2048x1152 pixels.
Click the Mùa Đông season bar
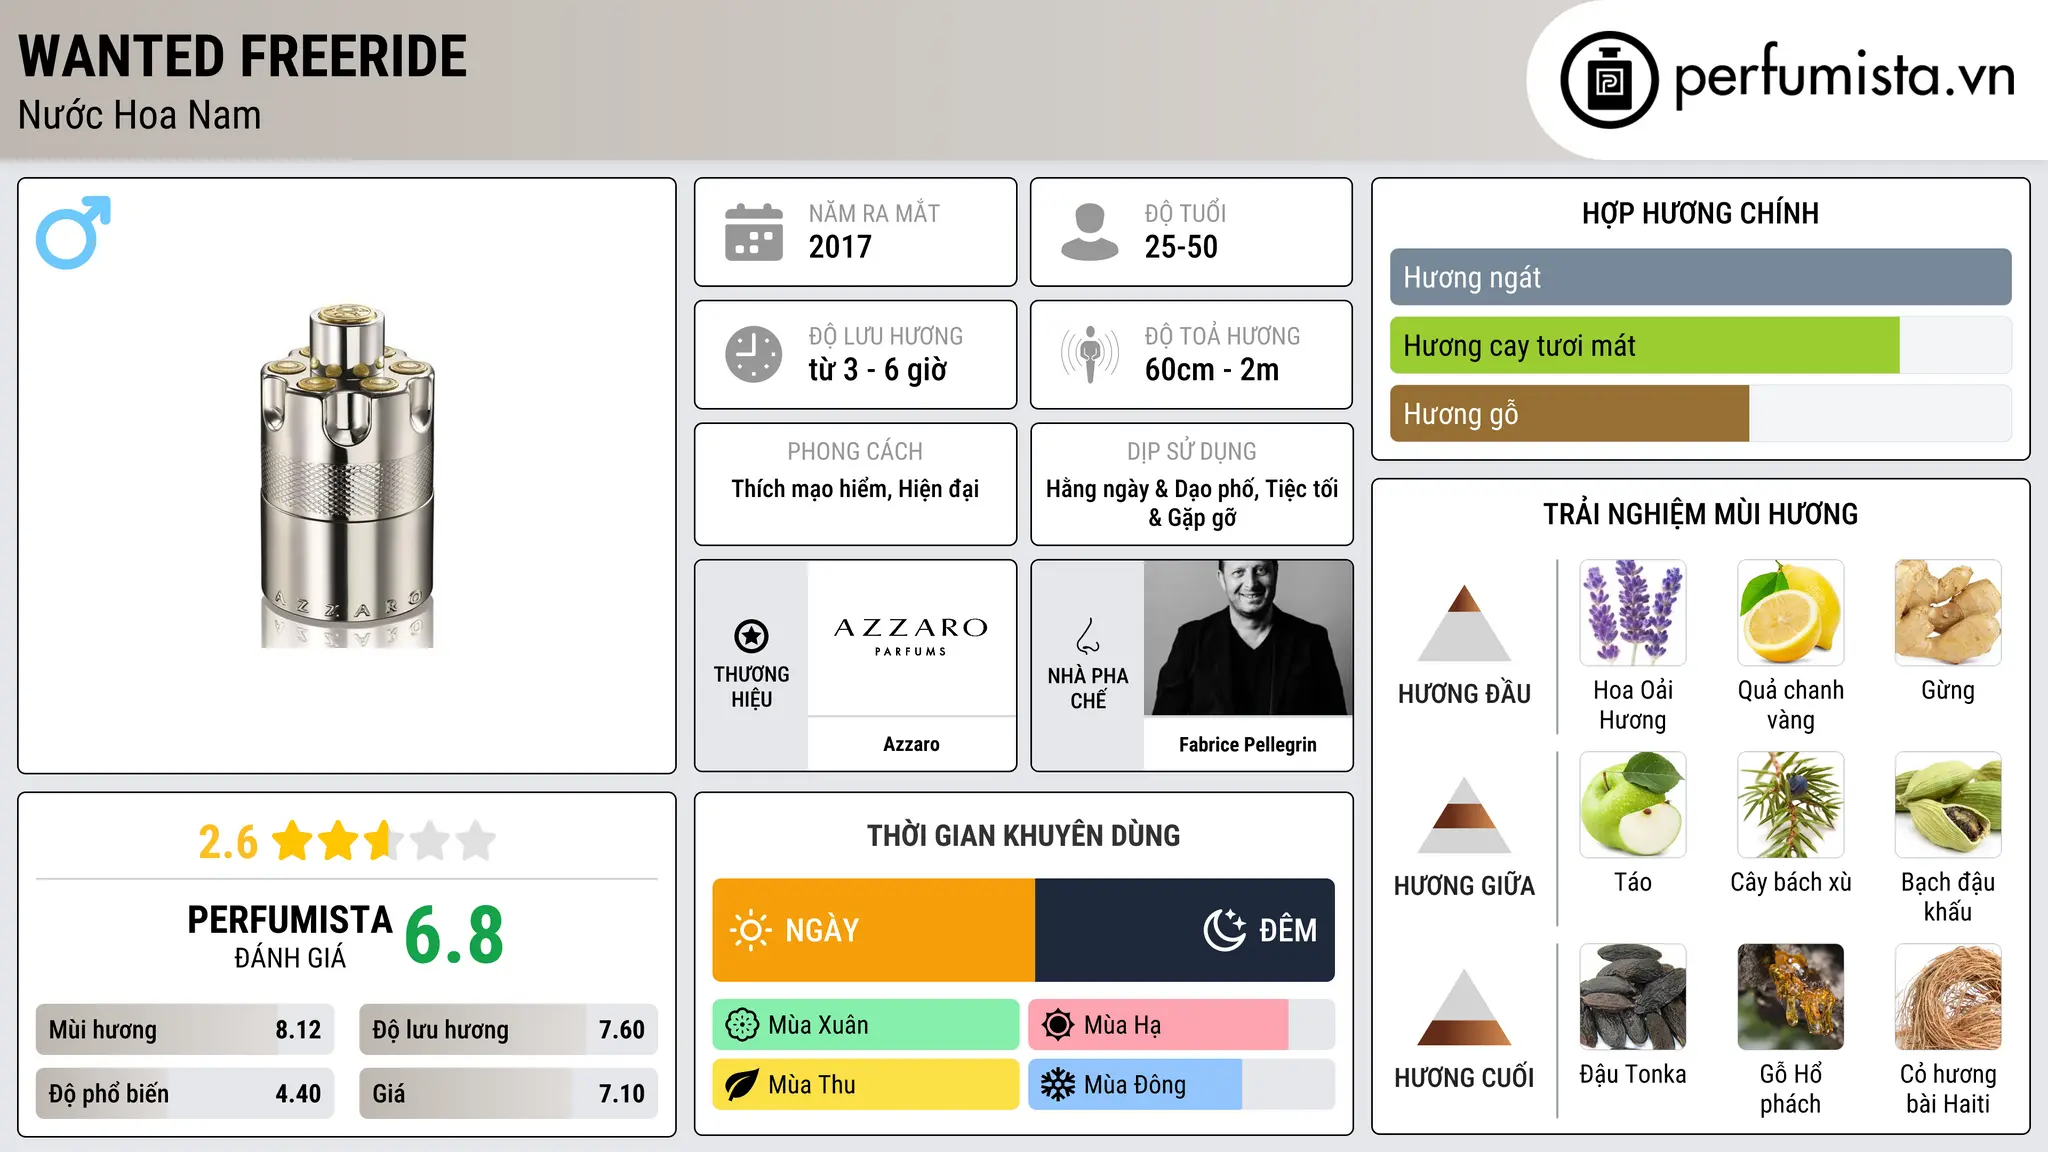(1181, 1085)
